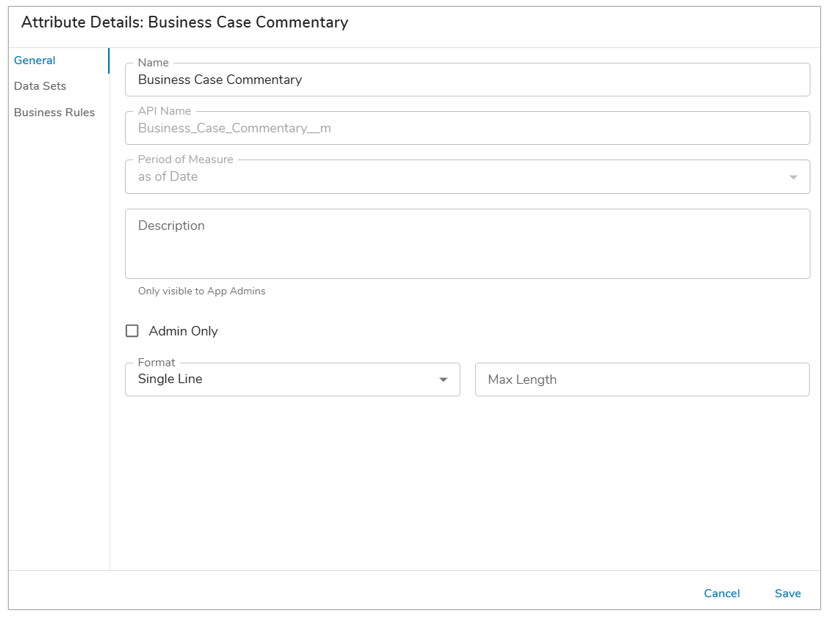Click the Attribute Details dialog title
Image resolution: width=826 pixels, height=617 pixels.
click(x=185, y=22)
